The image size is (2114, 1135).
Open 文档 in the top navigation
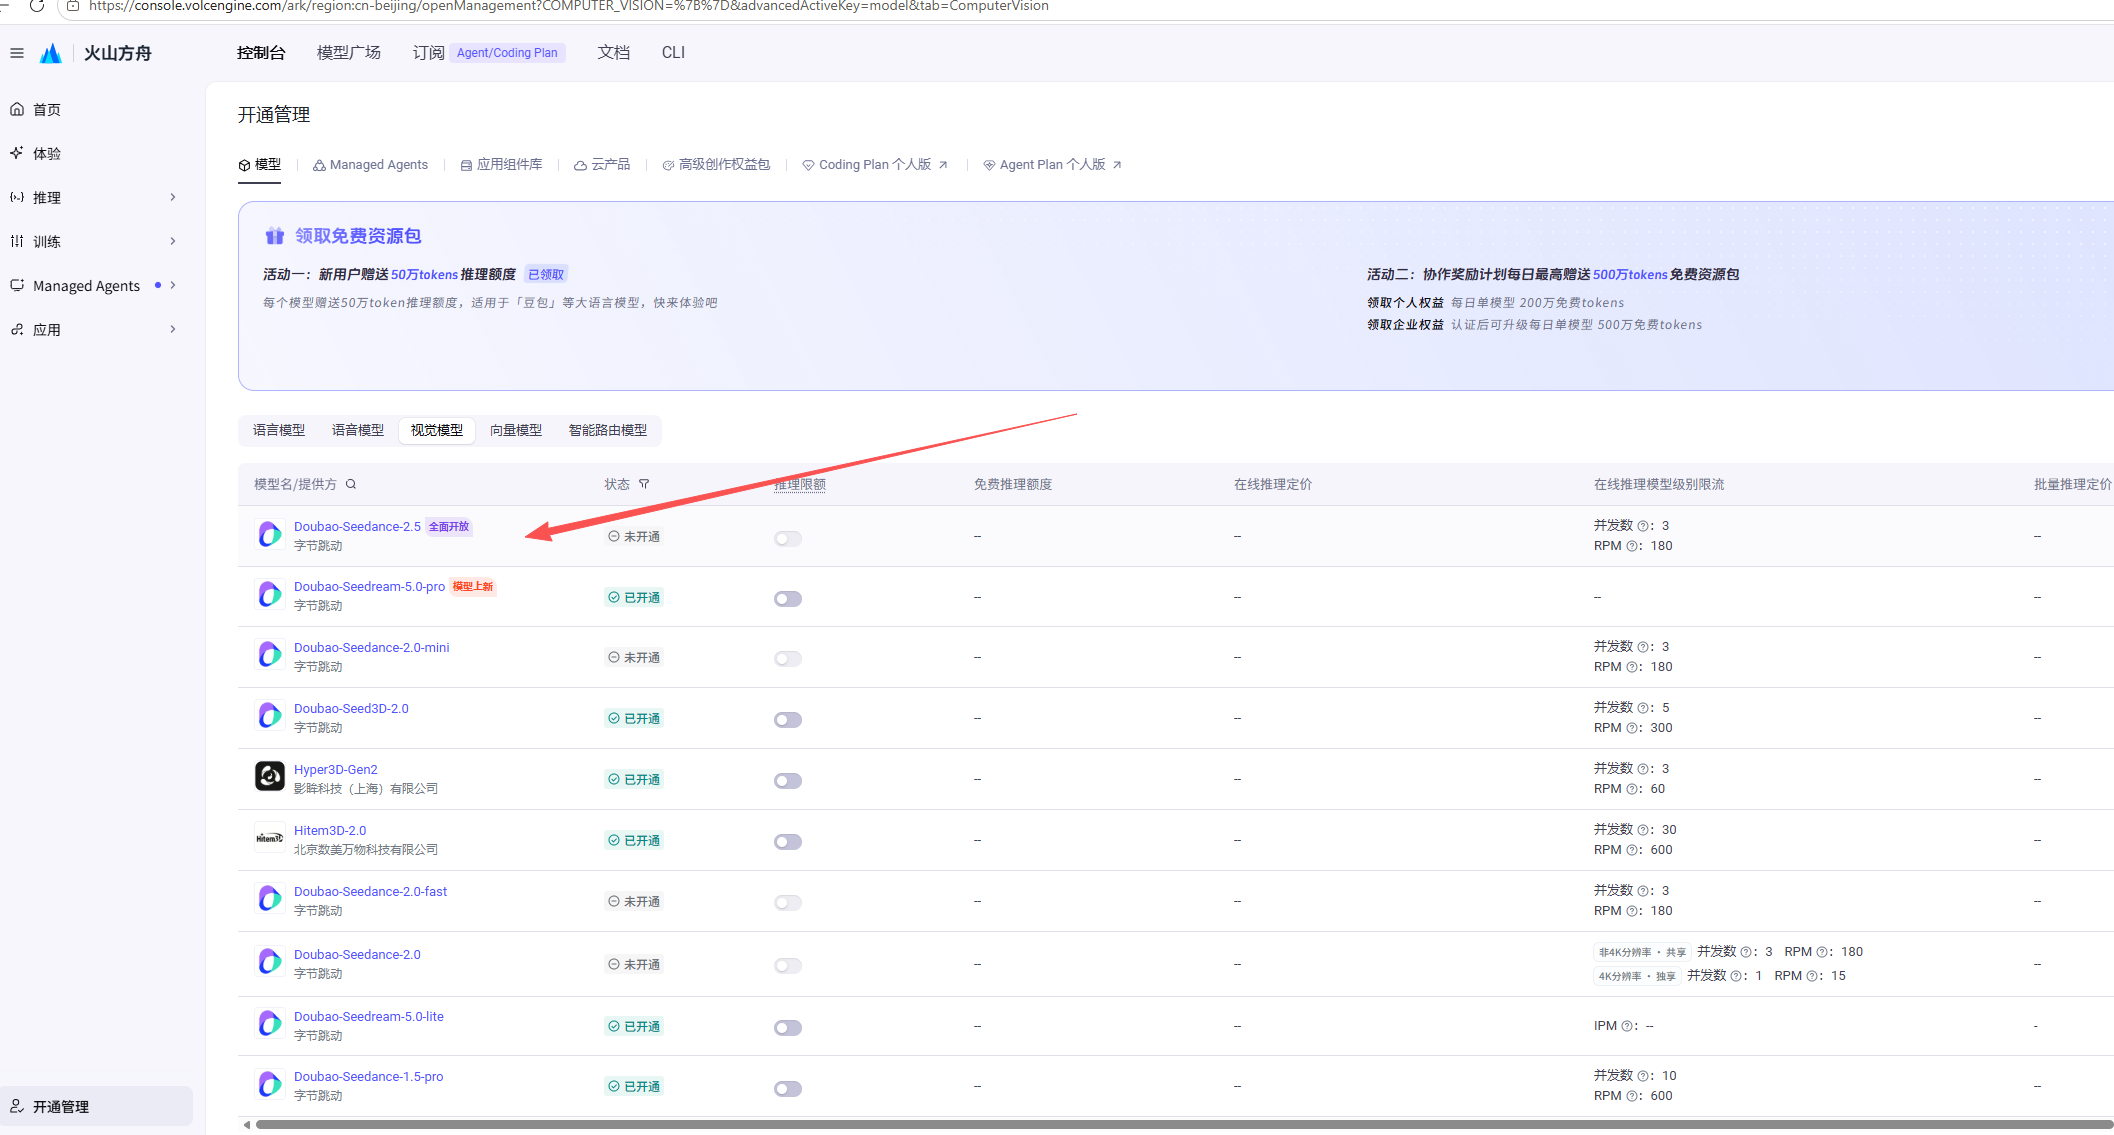coord(614,53)
